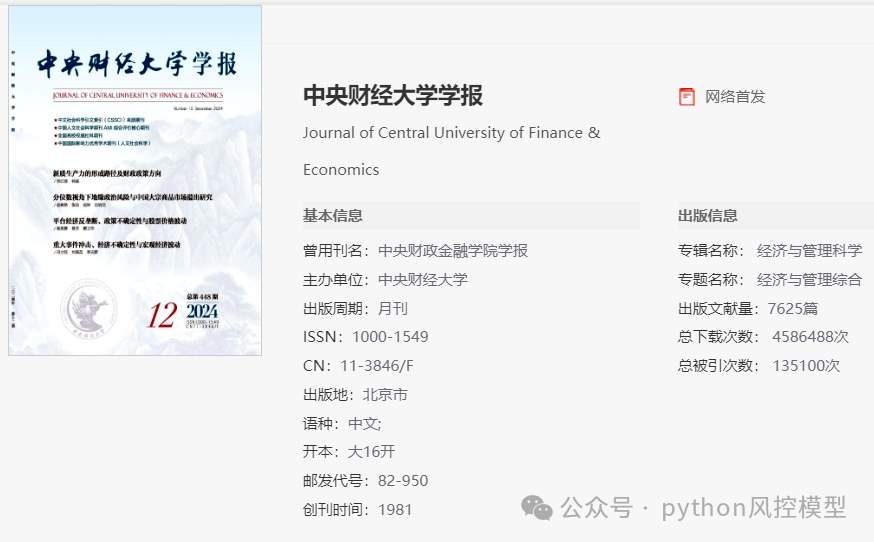Click the red 网络首发 icon
This screenshot has width=874, height=542.
click(687, 97)
